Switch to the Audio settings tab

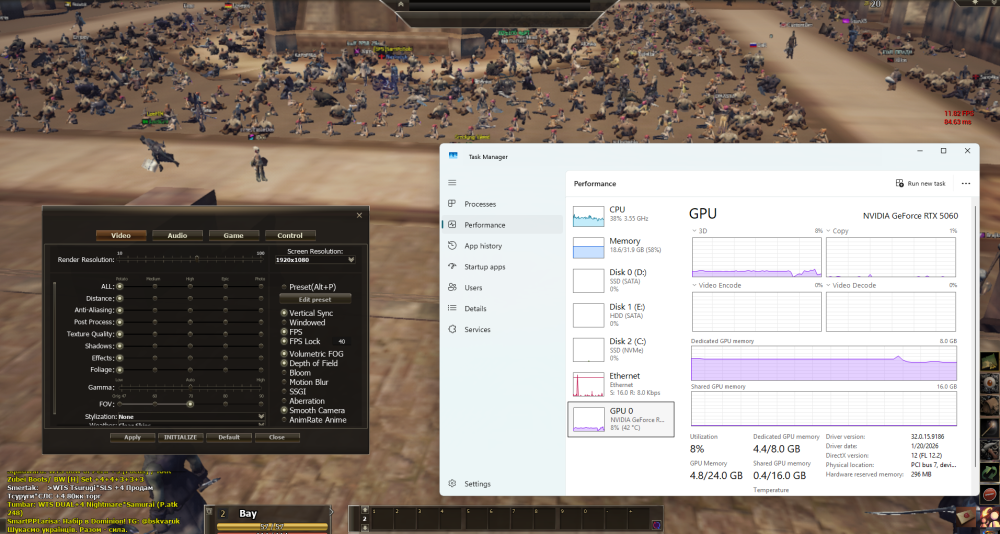[x=177, y=235]
